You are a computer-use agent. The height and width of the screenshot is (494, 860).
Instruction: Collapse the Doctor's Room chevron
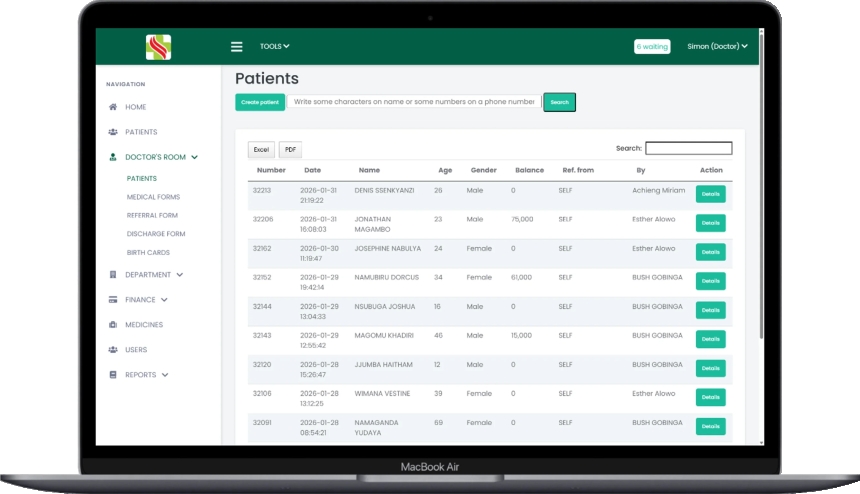(195, 157)
